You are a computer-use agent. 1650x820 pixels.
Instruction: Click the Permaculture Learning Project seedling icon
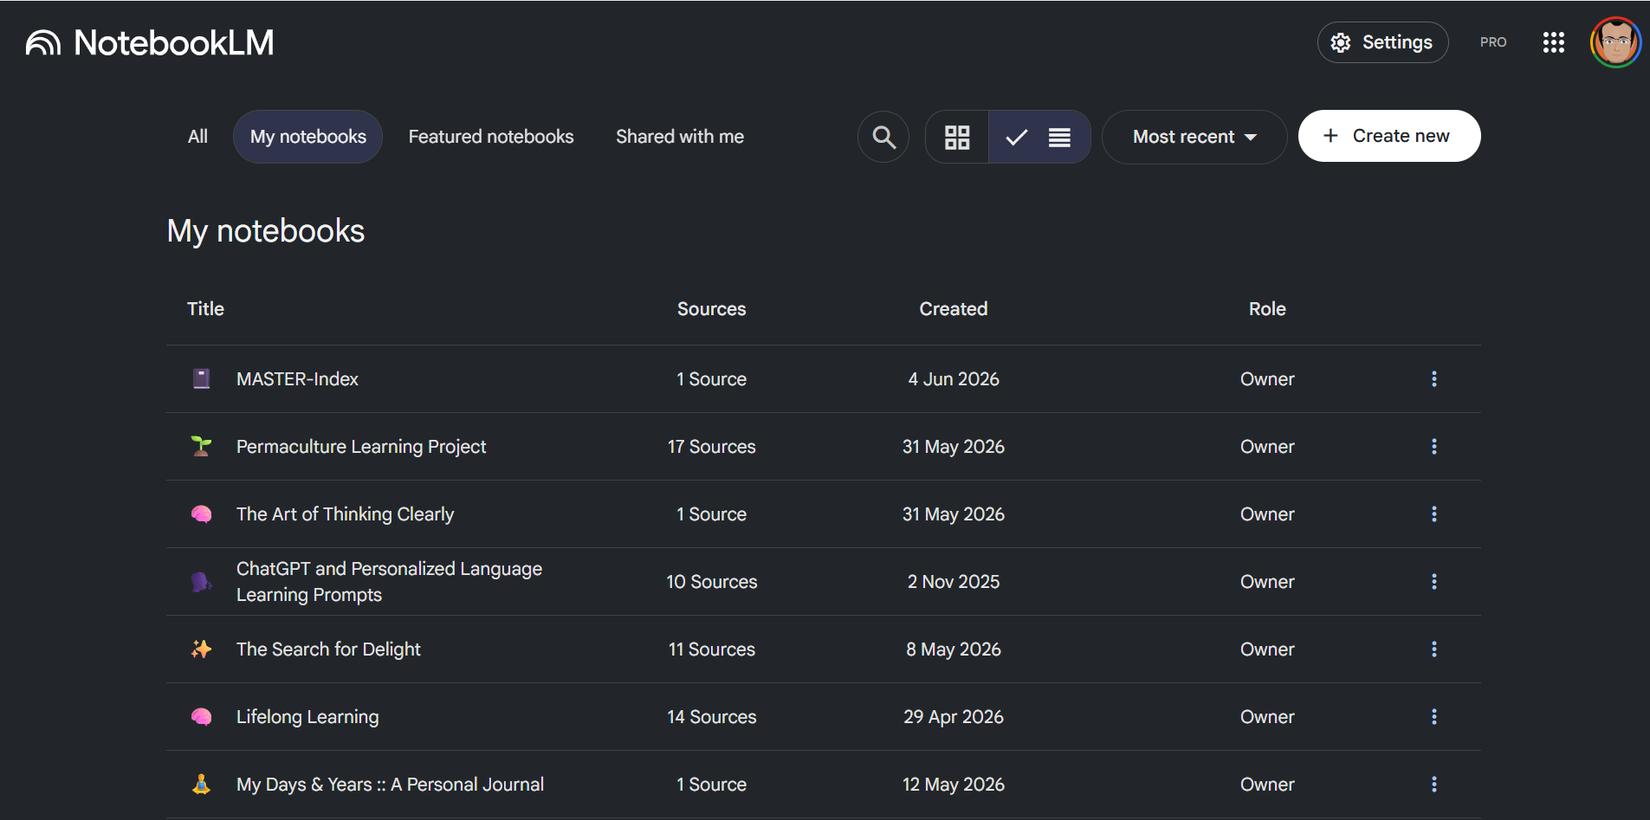click(201, 446)
